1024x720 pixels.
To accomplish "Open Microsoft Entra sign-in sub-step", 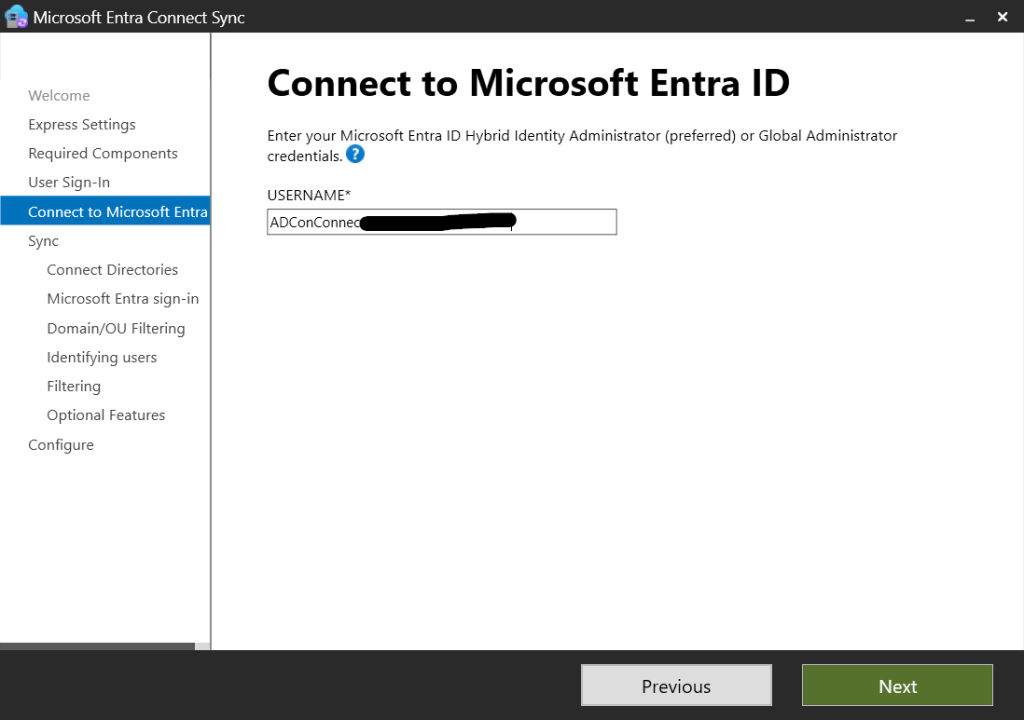I will [123, 299].
